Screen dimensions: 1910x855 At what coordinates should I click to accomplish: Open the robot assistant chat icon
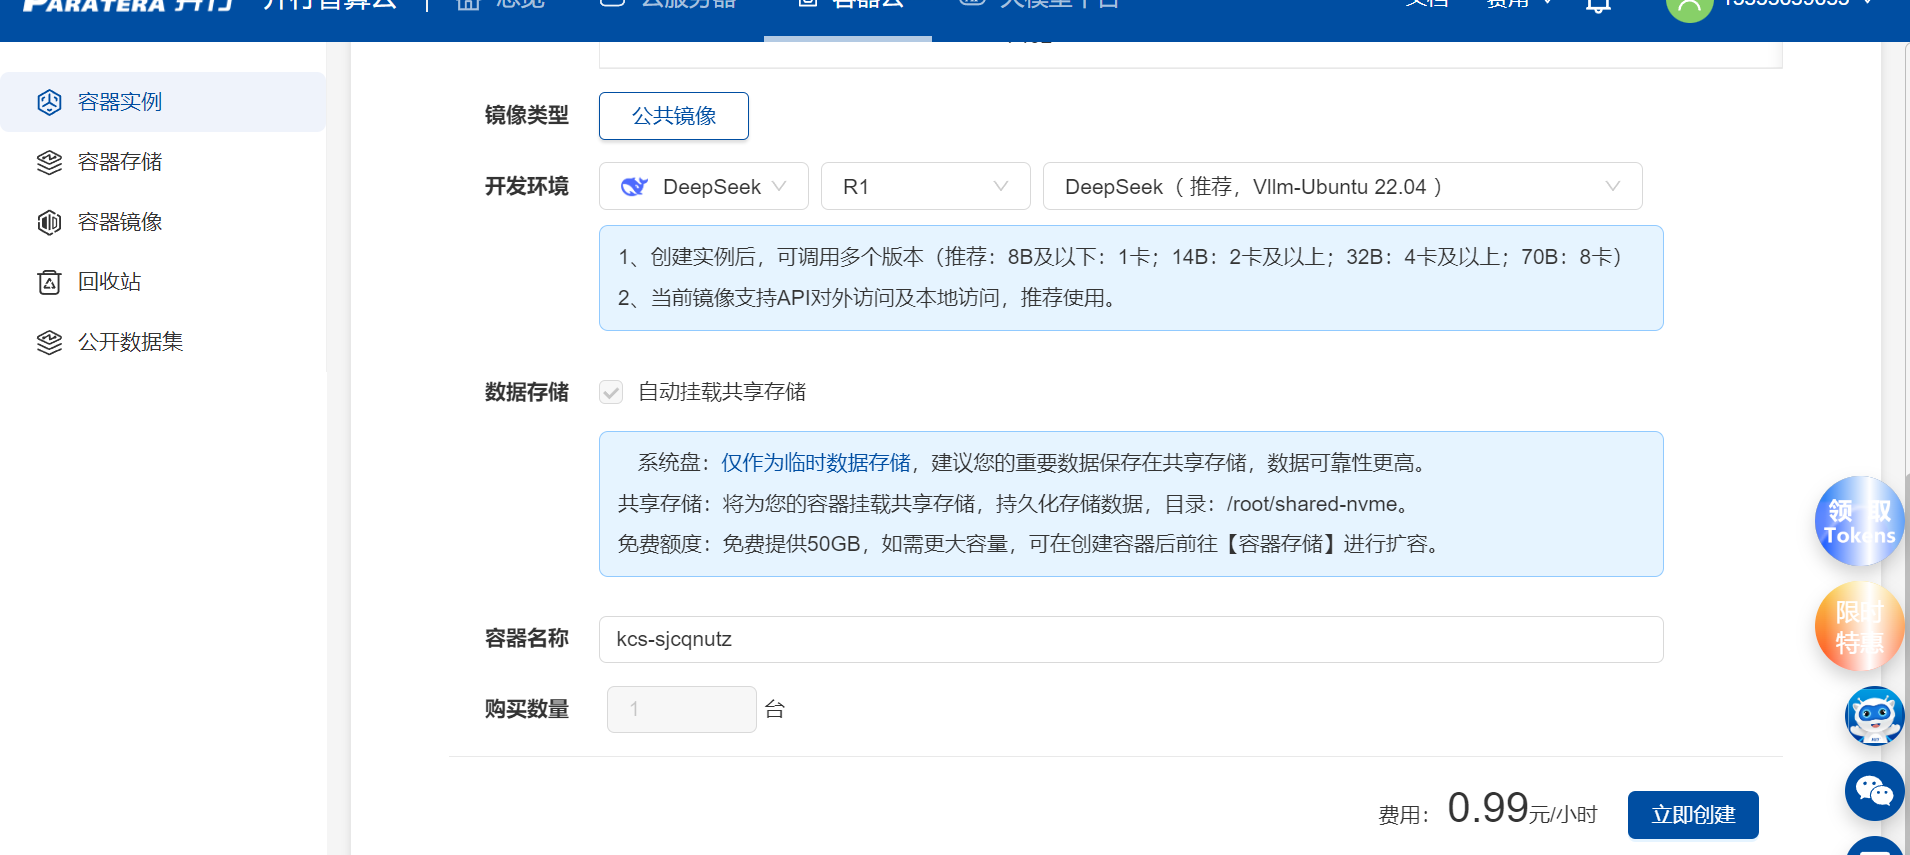[x=1874, y=716]
